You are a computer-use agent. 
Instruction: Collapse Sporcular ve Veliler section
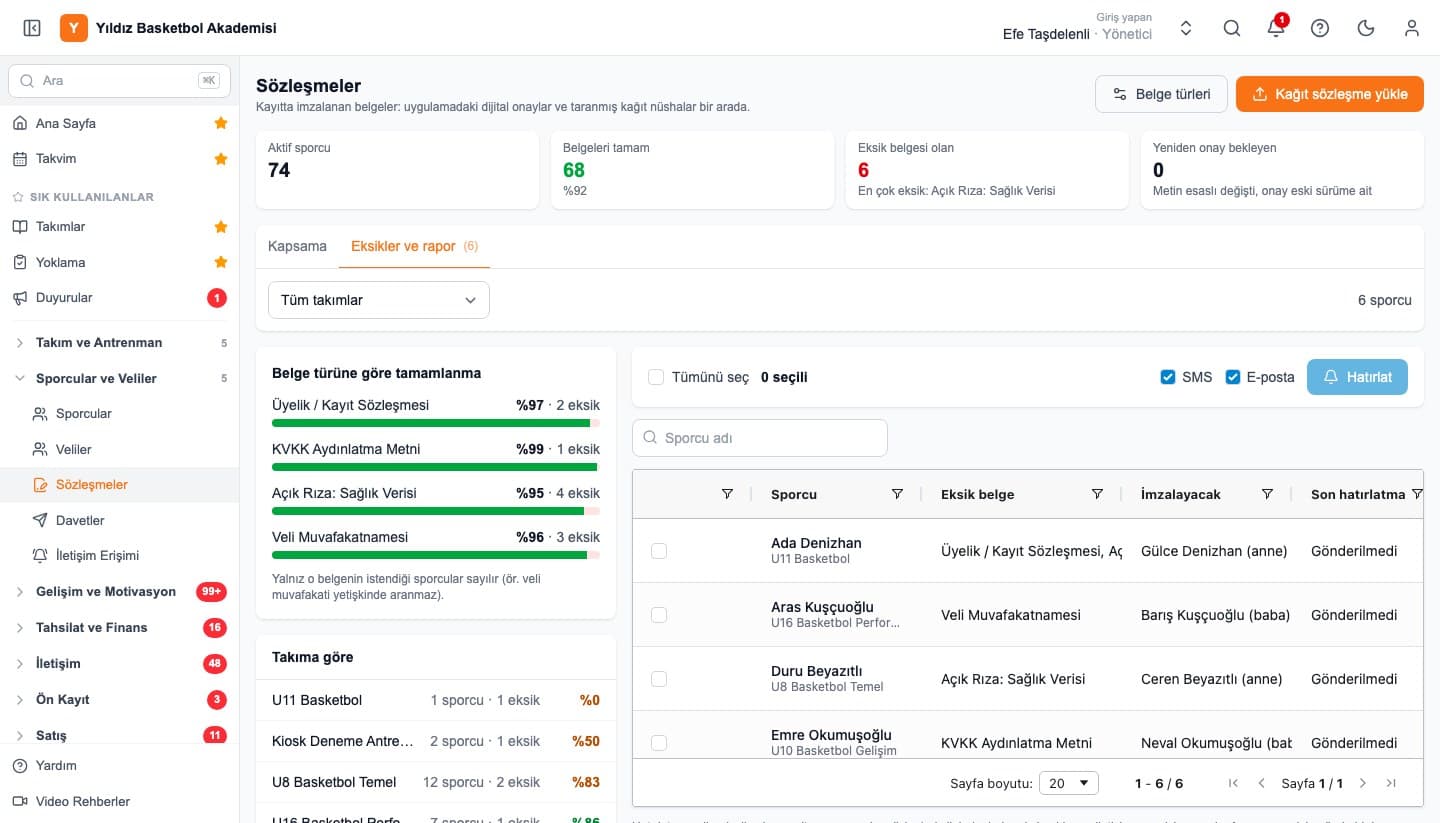pos(120,379)
